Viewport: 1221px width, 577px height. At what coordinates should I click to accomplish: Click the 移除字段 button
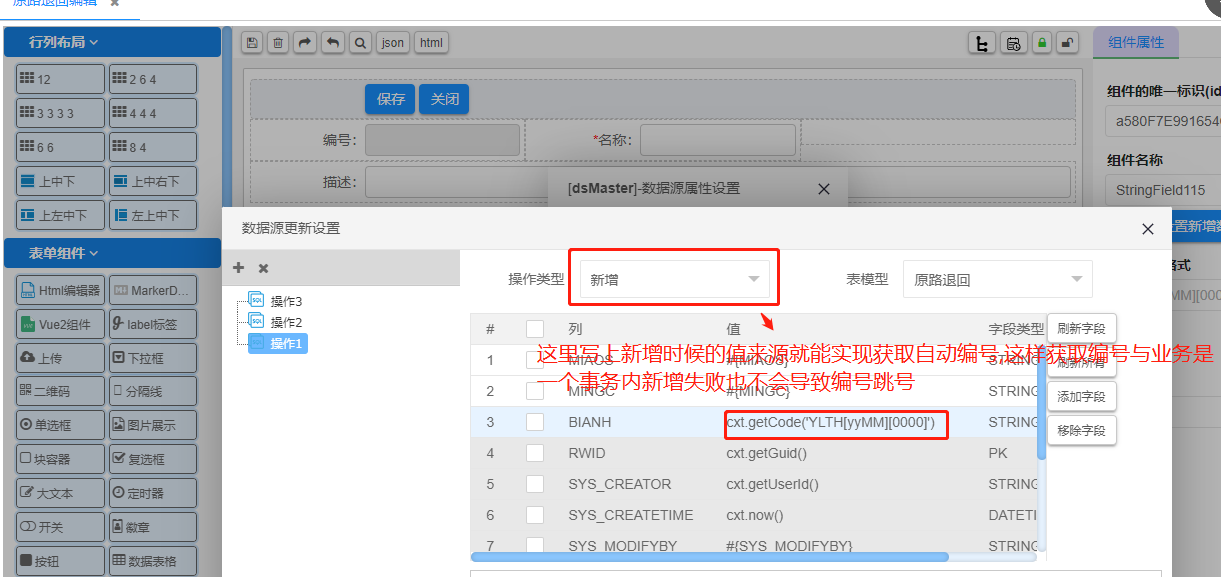click(x=1081, y=430)
